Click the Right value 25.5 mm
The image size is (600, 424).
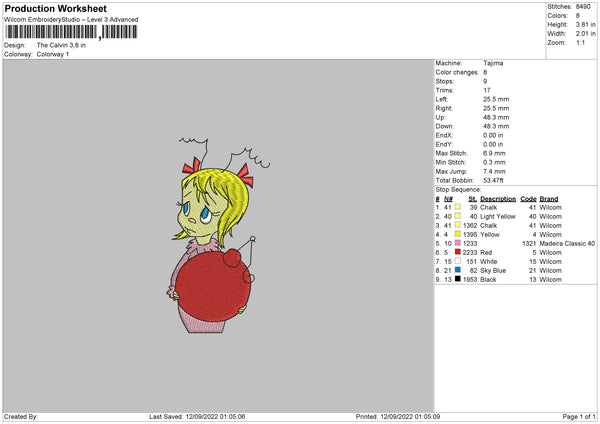[496, 108]
